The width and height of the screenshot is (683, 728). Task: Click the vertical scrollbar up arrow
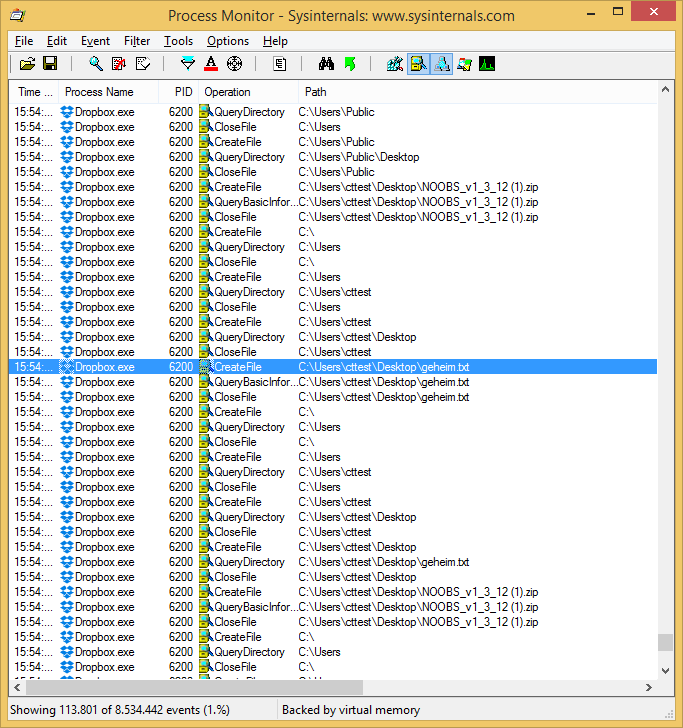tap(665, 90)
